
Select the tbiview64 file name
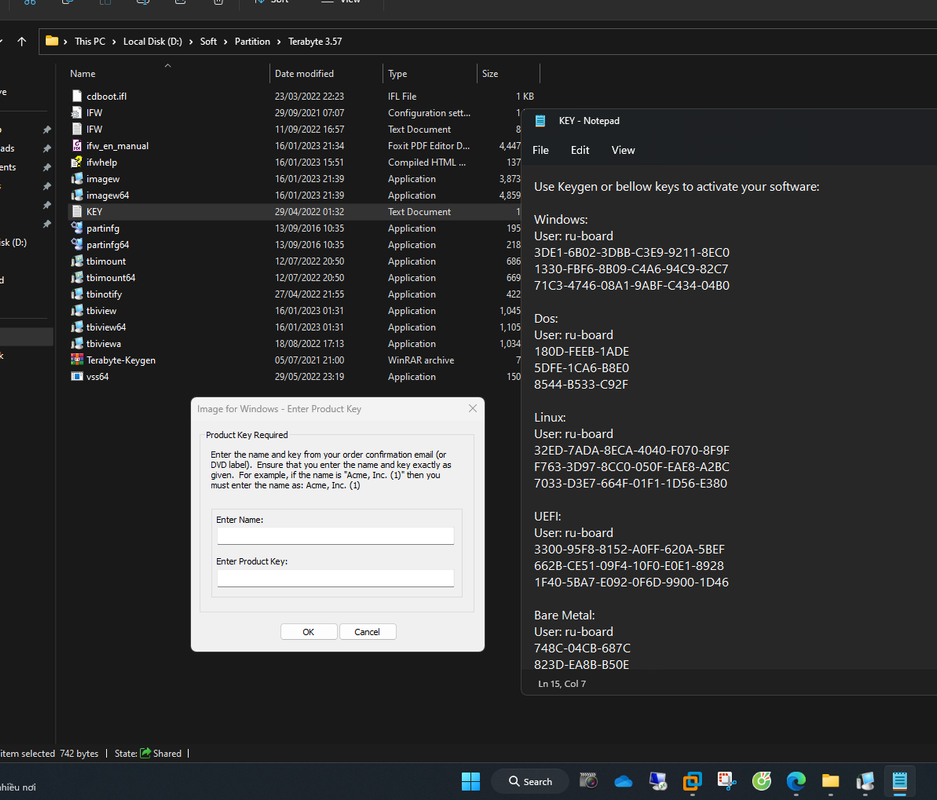pyautogui.click(x=106, y=327)
